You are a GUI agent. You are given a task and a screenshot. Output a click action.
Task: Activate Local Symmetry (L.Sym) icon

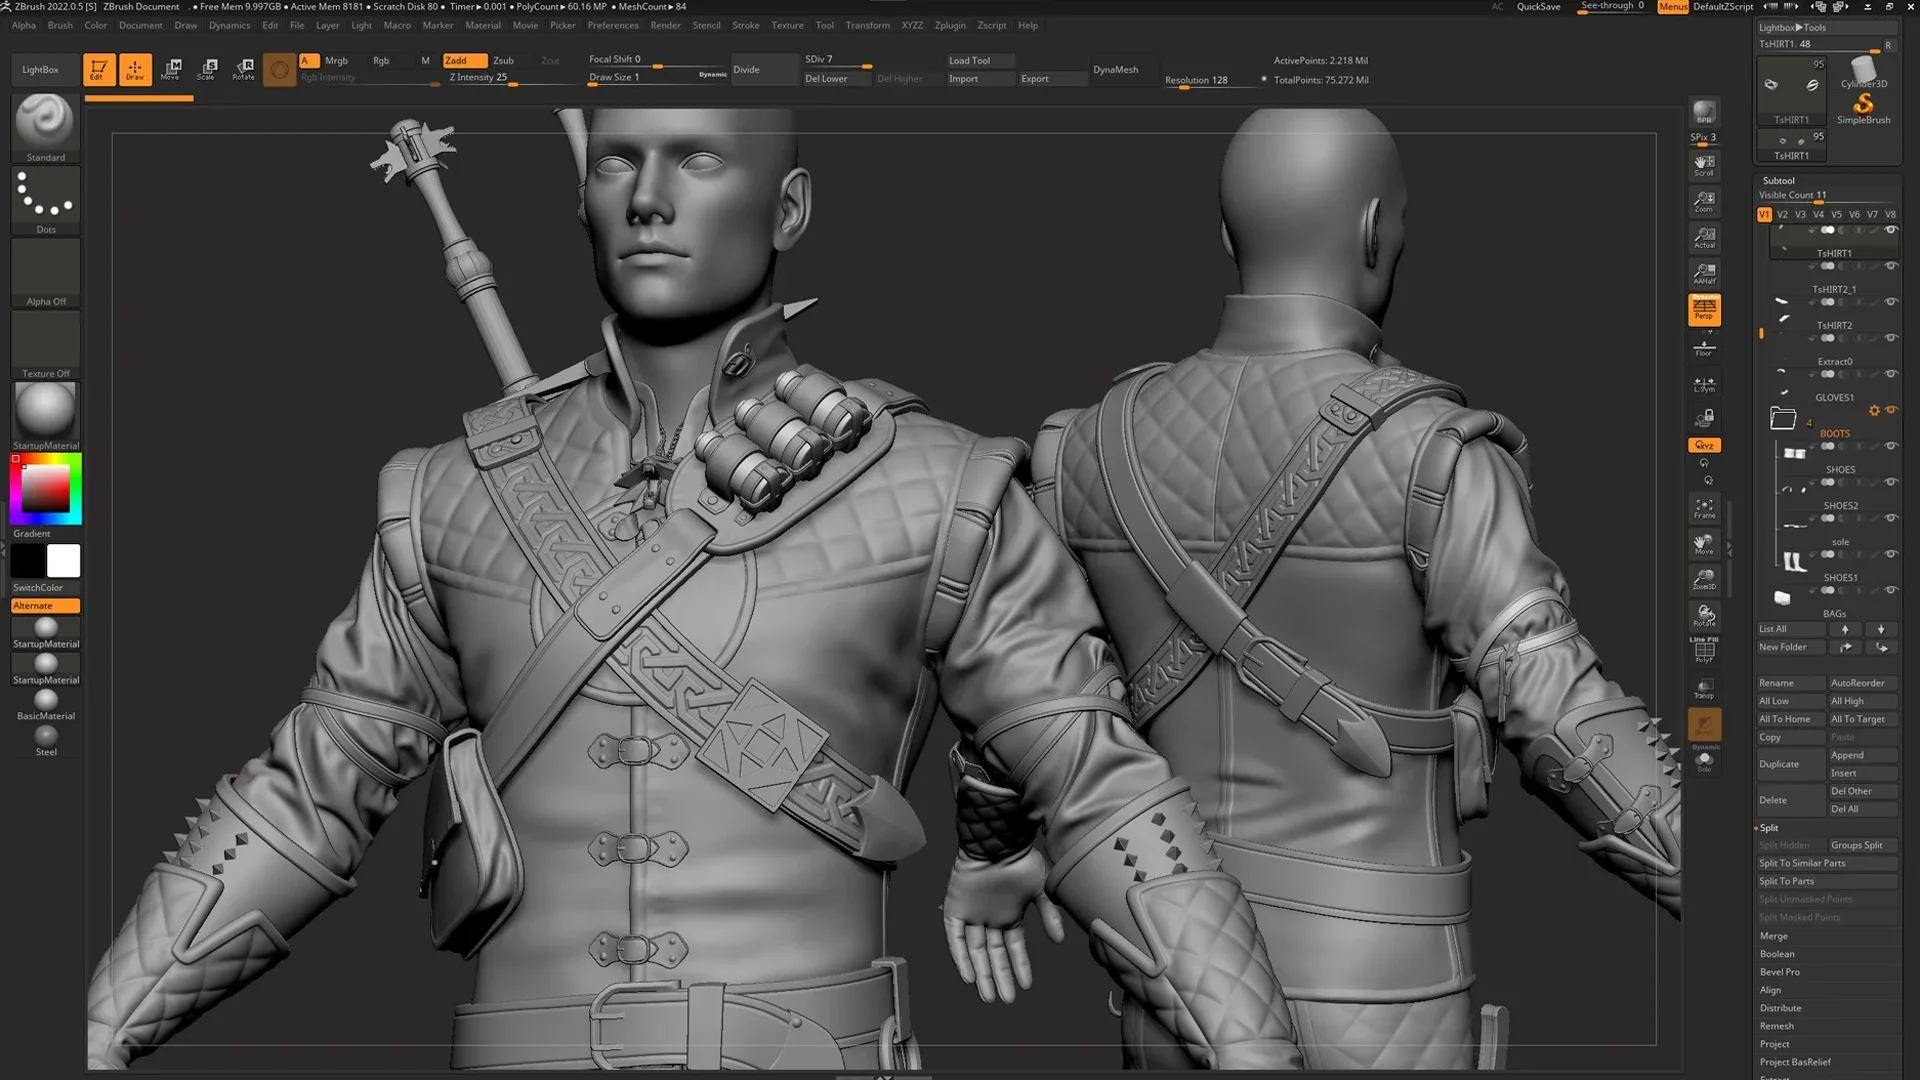1704,383
